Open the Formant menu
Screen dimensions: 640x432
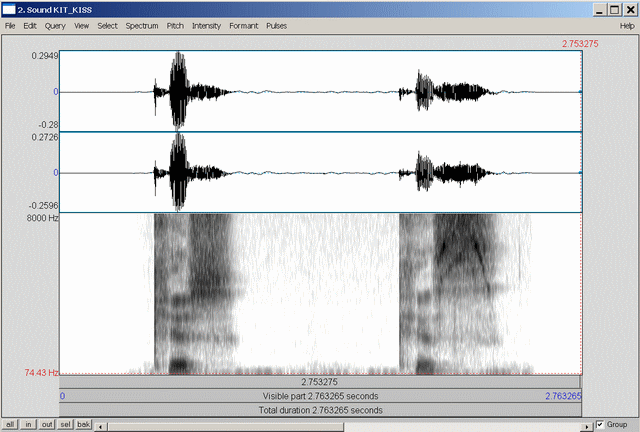(243, 25)
